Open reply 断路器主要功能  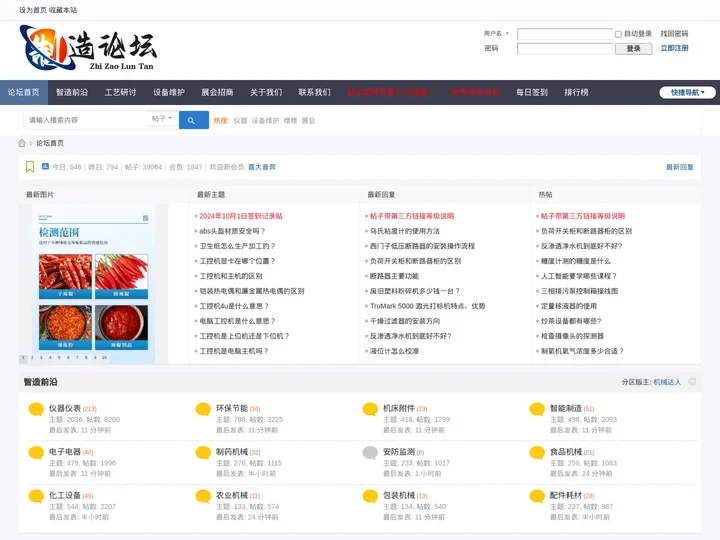394,276
